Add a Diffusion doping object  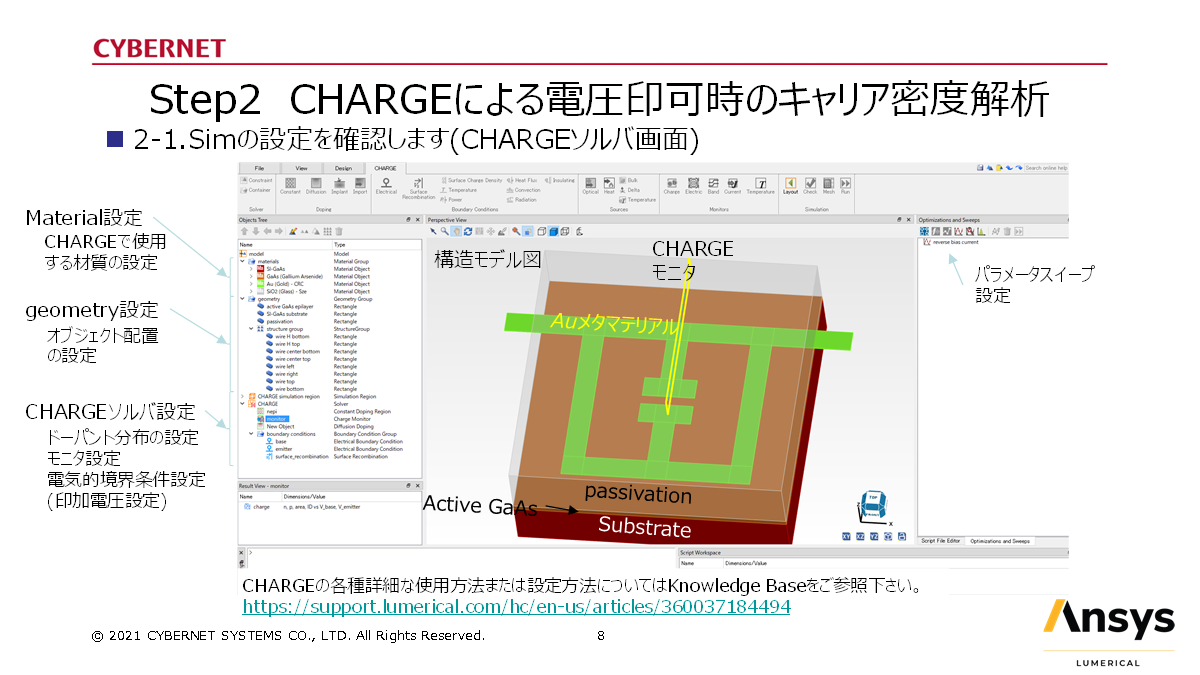(x=316, y=186)
